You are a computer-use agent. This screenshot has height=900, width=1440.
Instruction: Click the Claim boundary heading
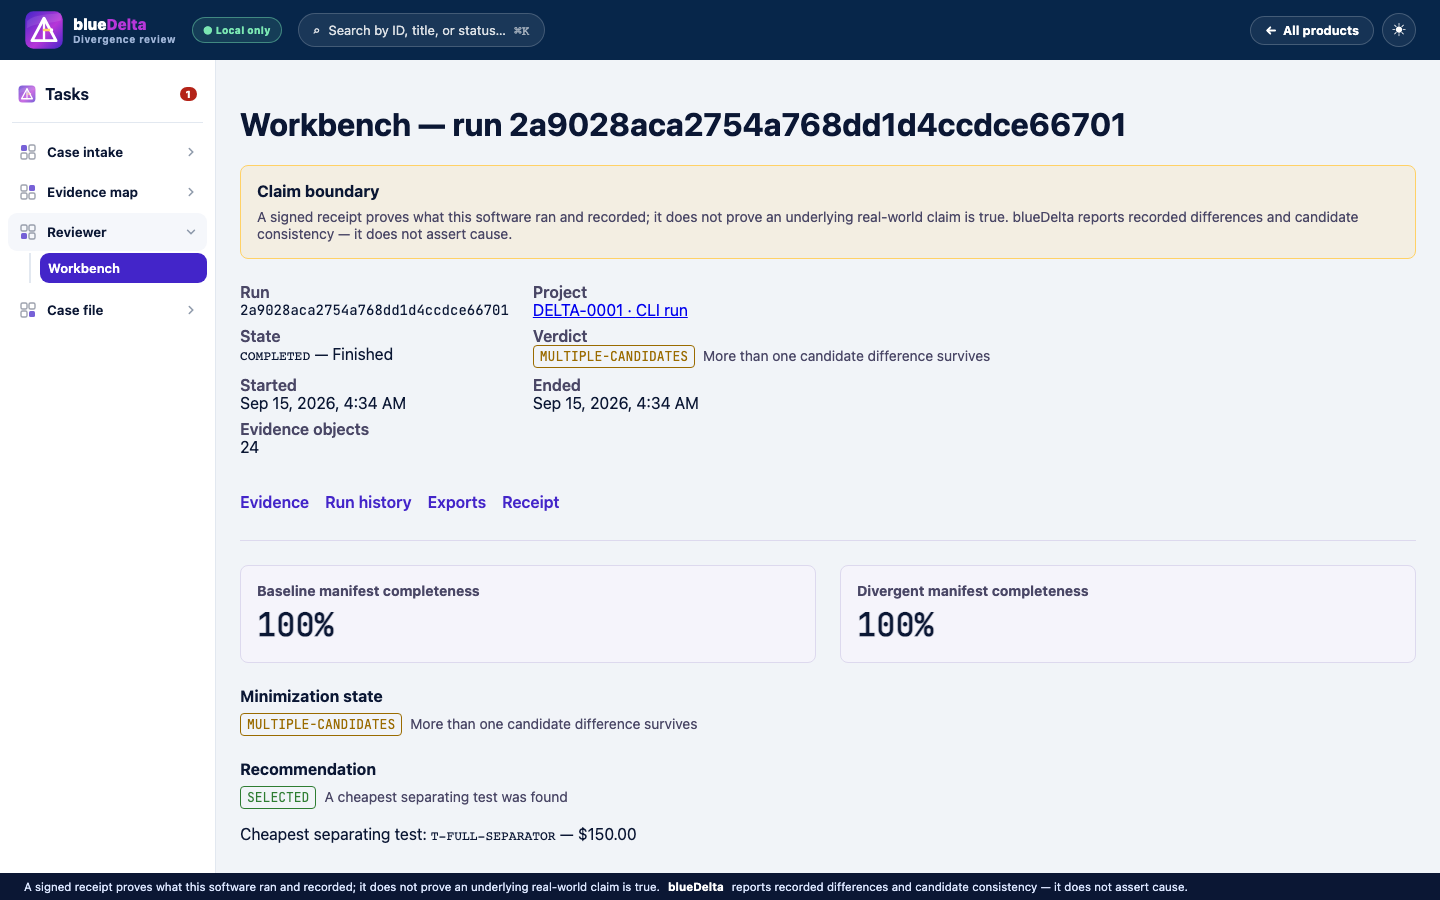click(318, 191)
